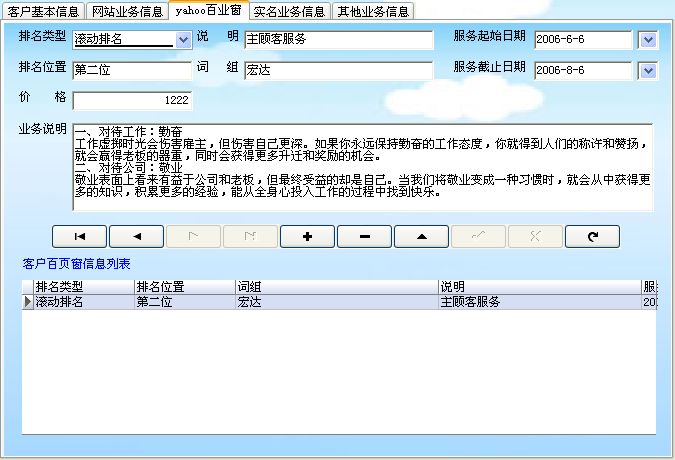Switch to the 客户基本信息 tab
The height and width of the screenshot is (460, 675).
pyautogui.click(x=43, y=12)
